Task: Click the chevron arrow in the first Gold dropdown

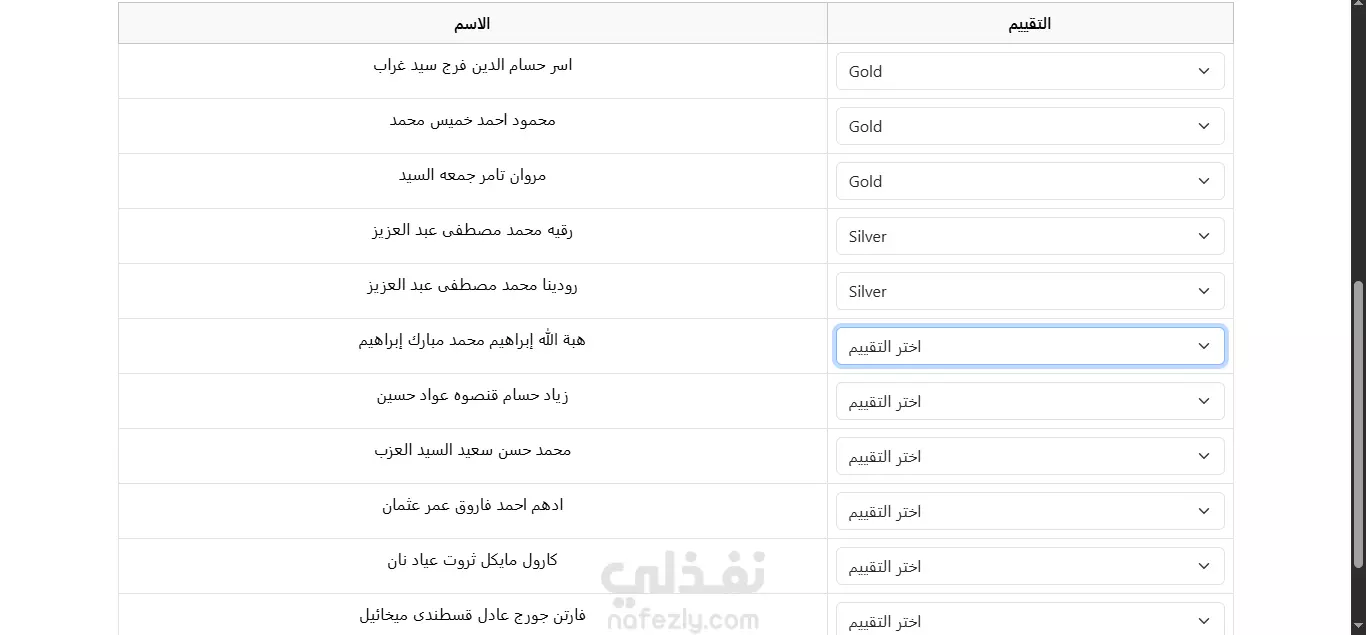Action: tap(1204, 71)
